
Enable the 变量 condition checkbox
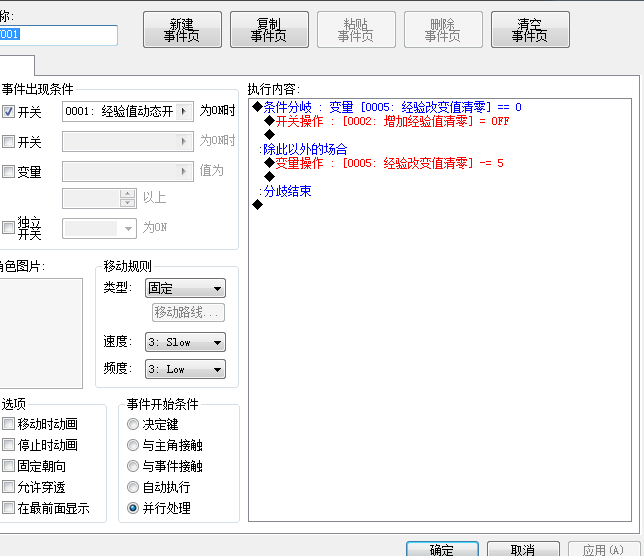8,171
